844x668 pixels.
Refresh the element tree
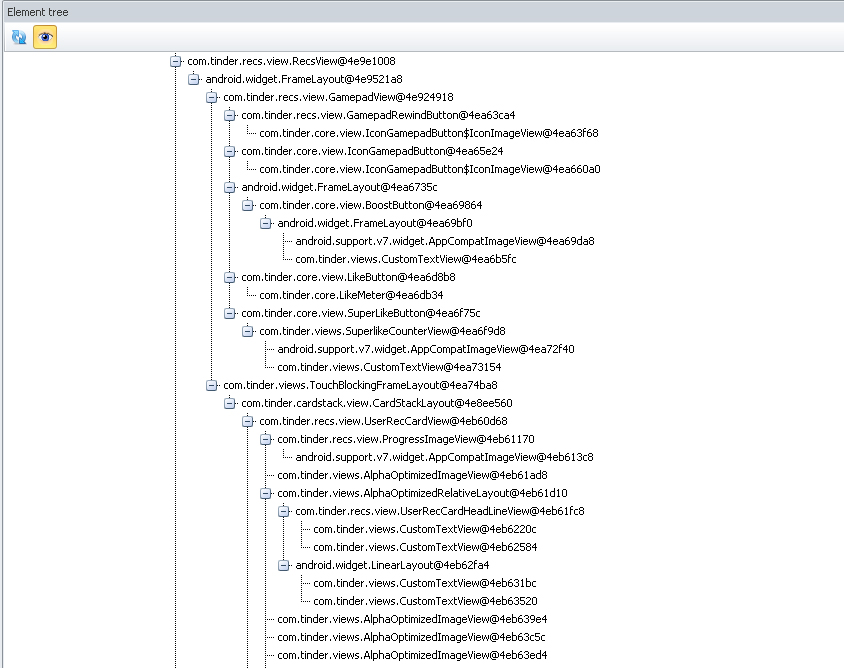tap(19, 37)
